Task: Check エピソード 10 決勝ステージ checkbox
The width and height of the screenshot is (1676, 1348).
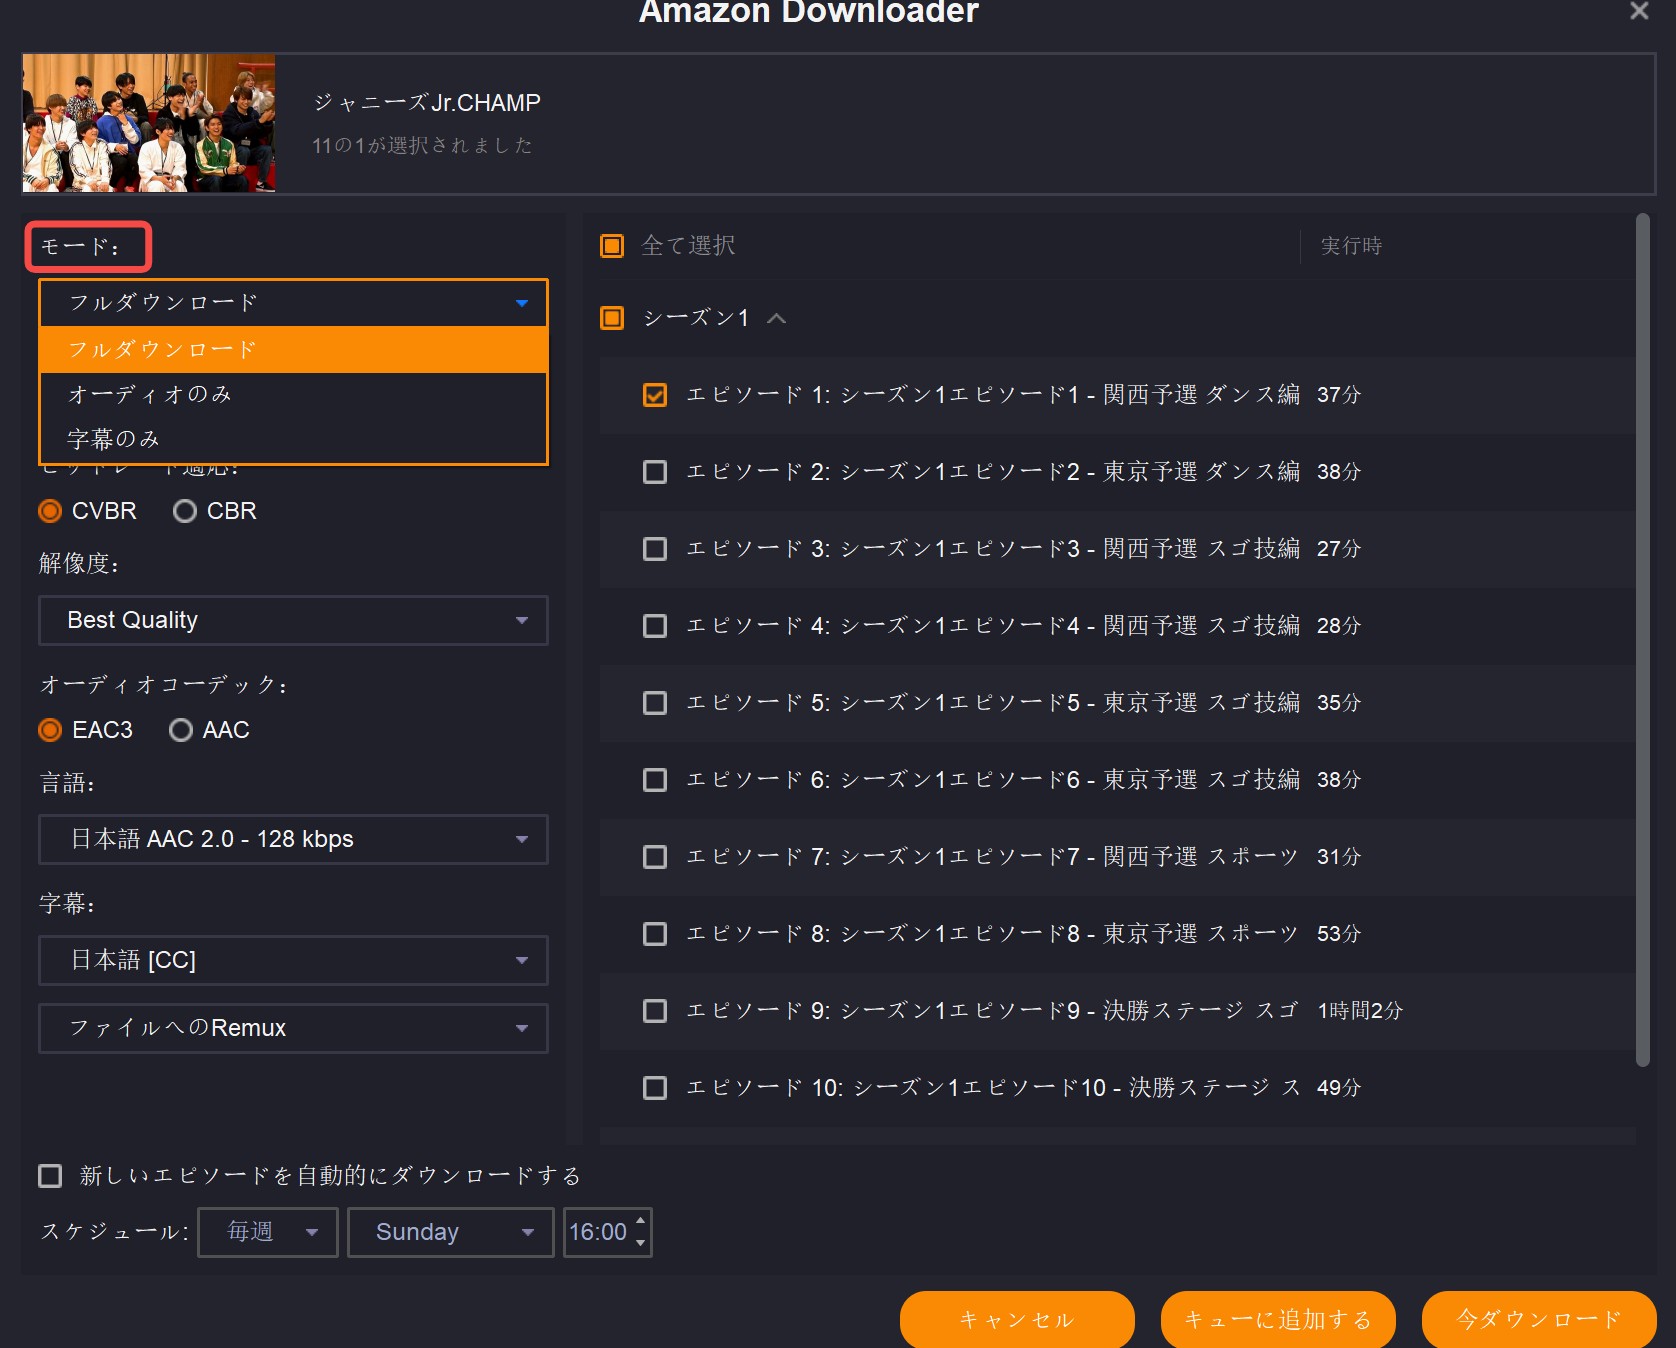Action: pyautogui.click(x=655, y=1088)
